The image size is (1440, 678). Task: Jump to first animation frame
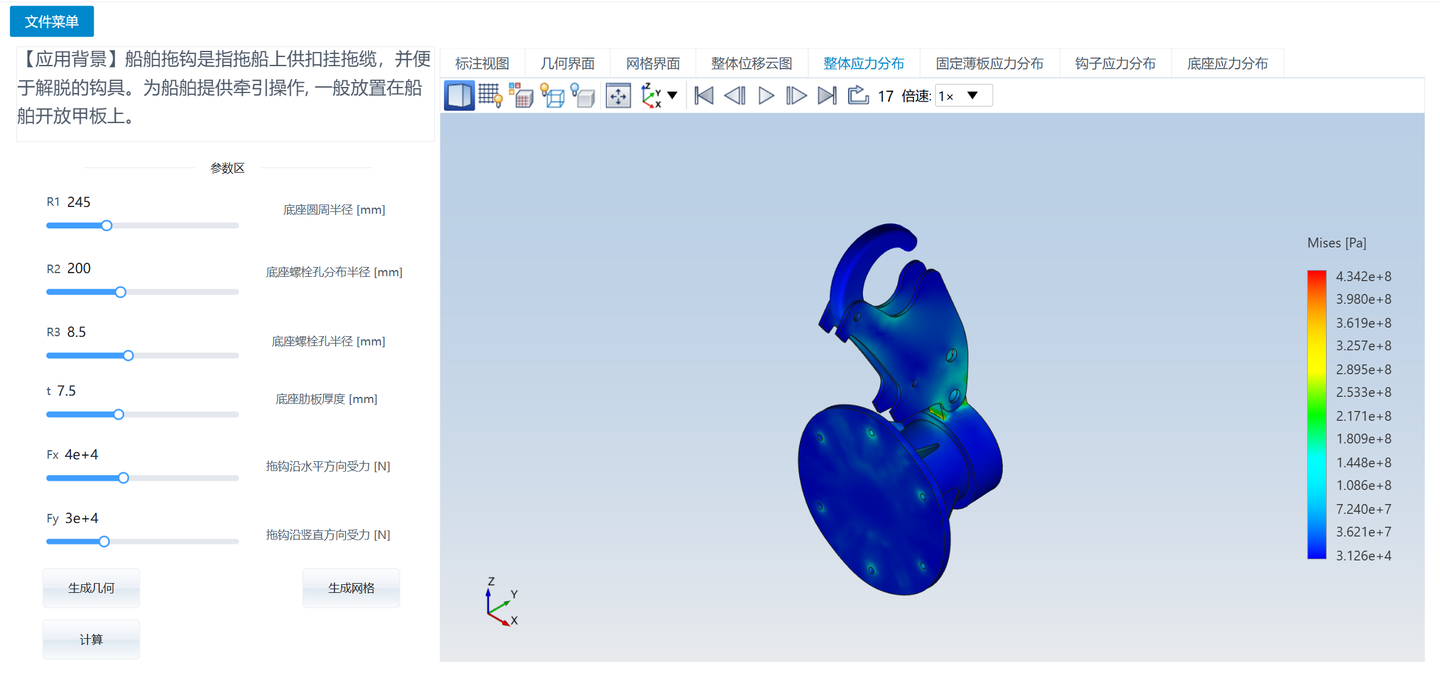(x=704, y=96)
